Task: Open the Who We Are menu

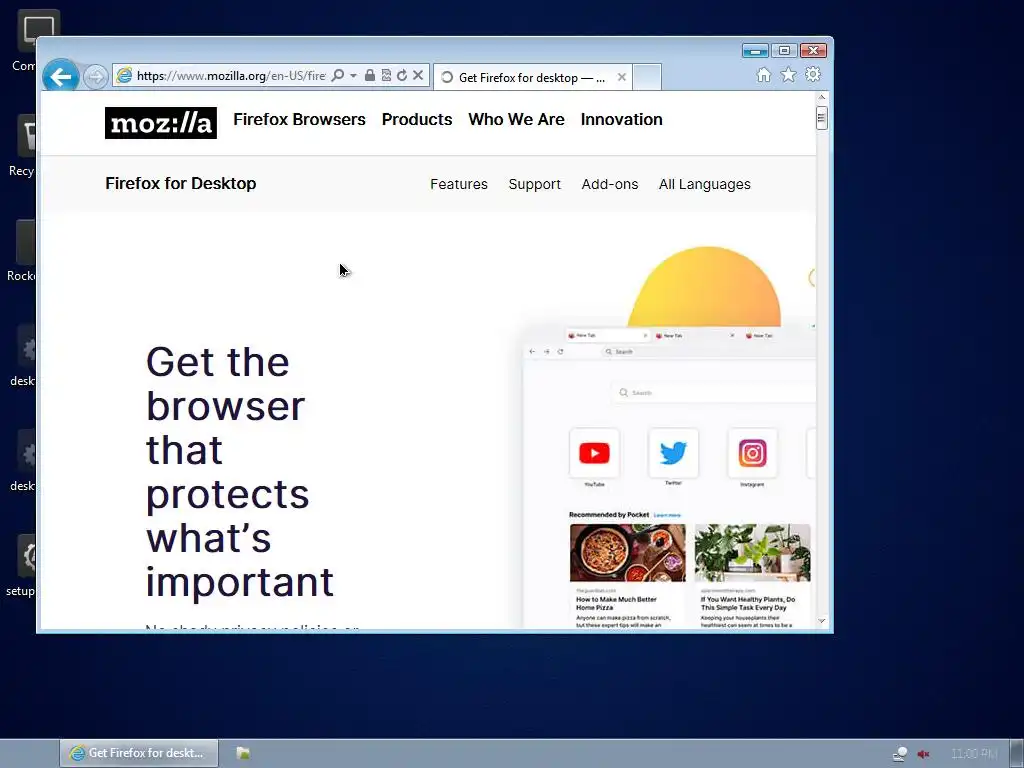Action: pyautogui.click(x=516, y=120)
